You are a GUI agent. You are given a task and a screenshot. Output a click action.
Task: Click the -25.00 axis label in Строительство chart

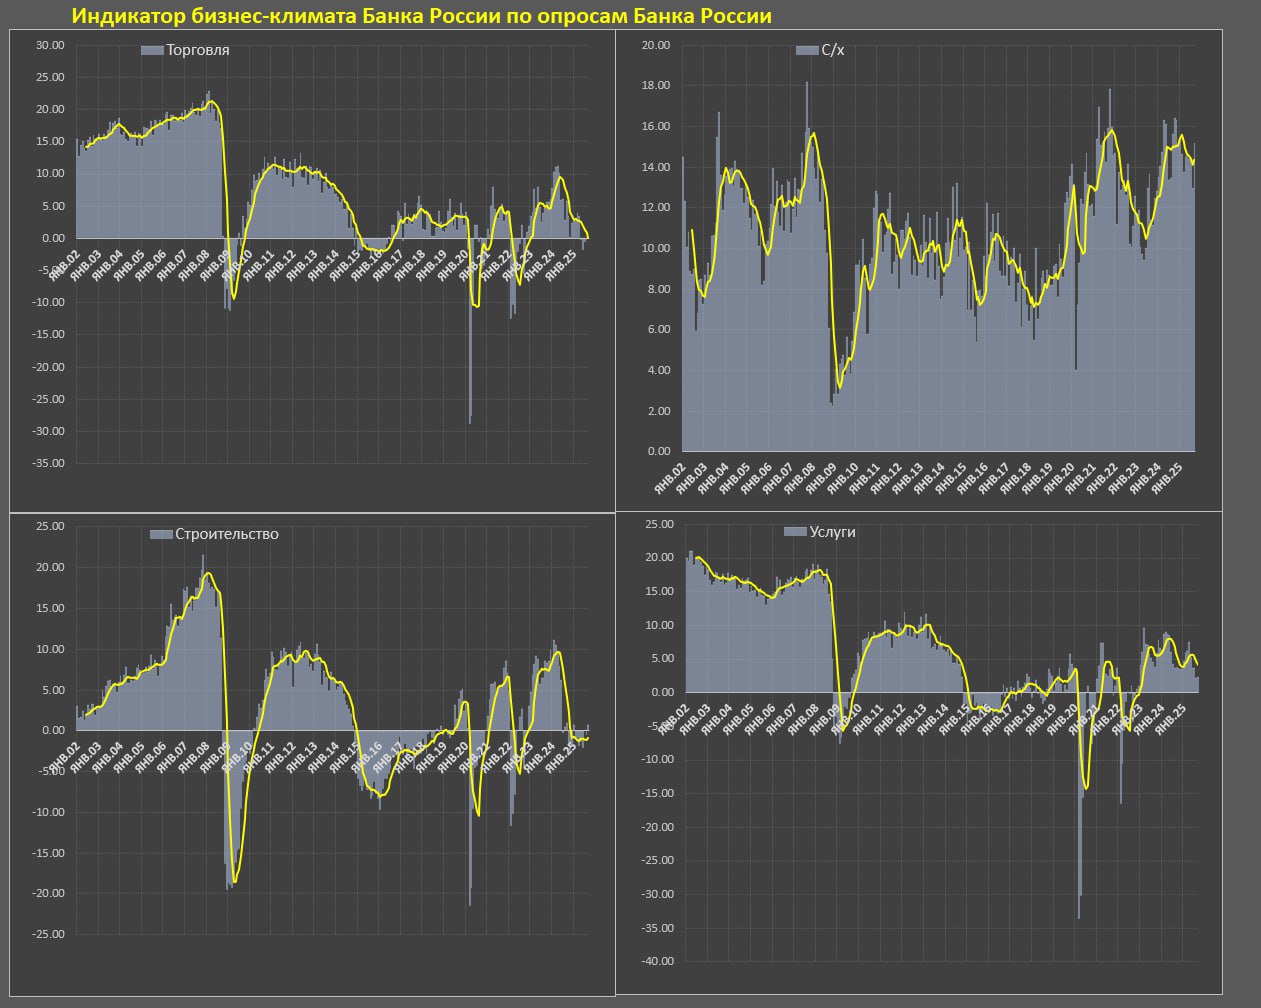(48, 934)
